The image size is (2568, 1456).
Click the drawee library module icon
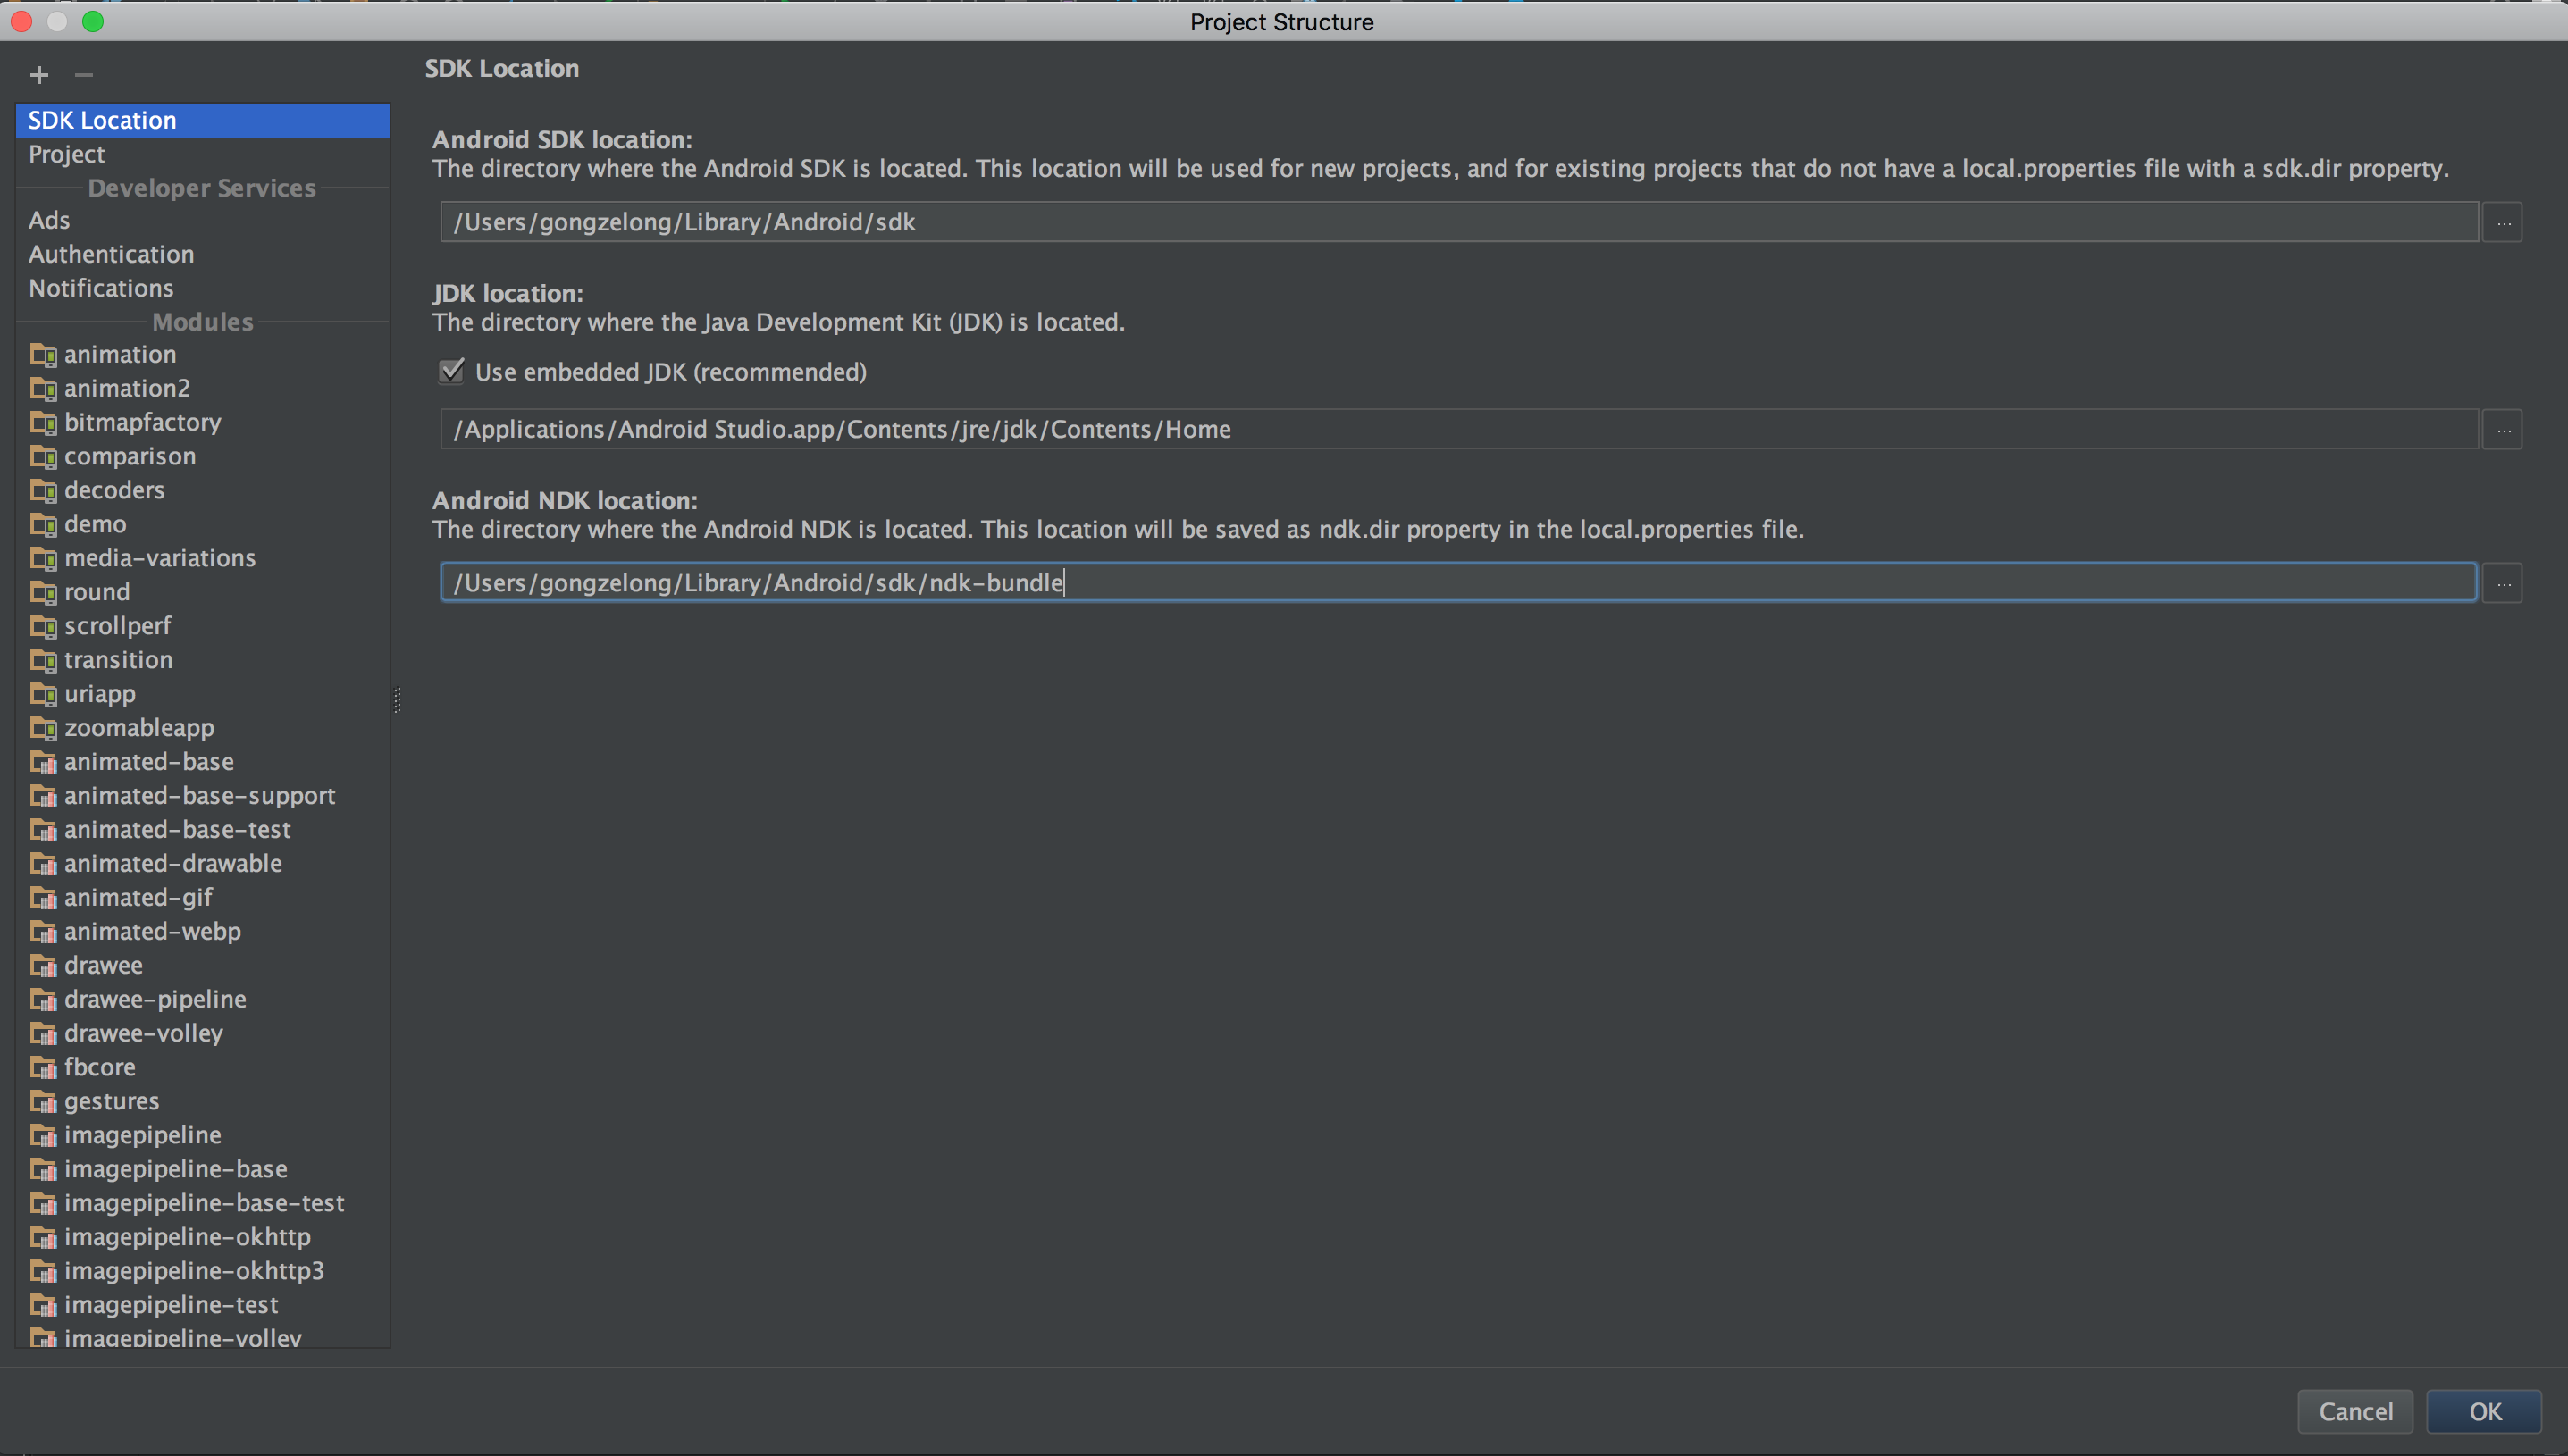[x=43, y=965]
